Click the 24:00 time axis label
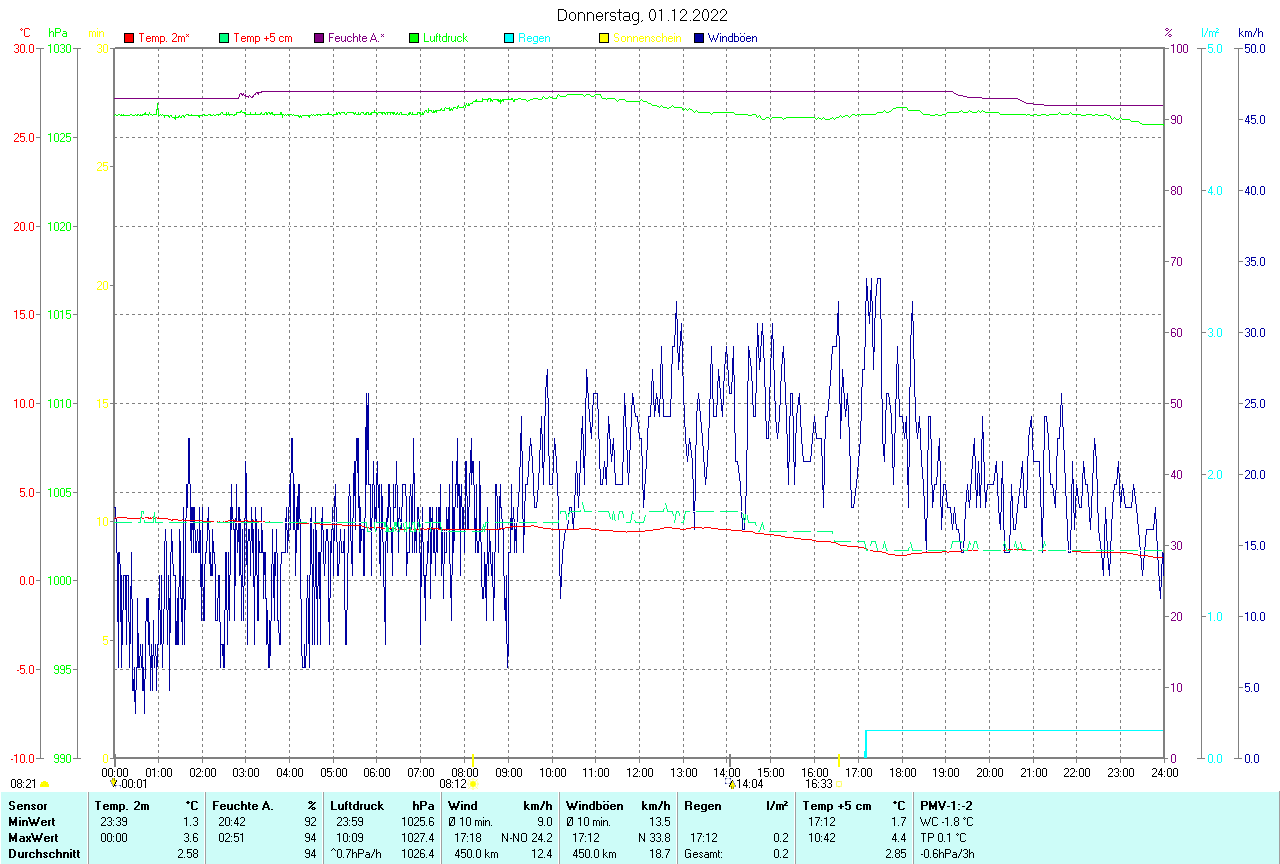The width and height of the screenshot is (1280, 864). (x=1164, y=773)
